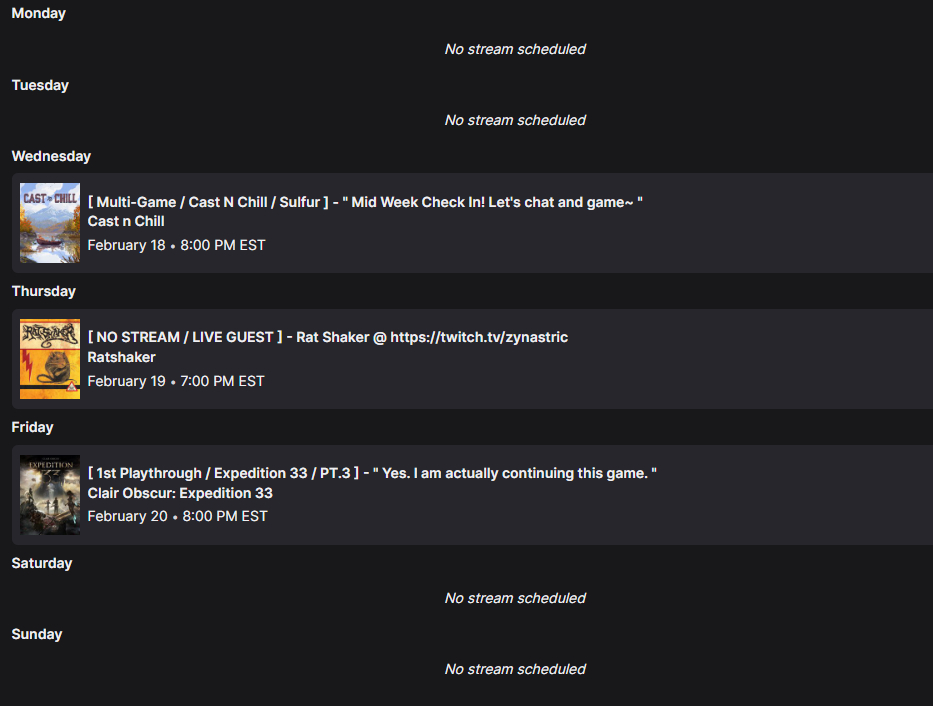The width and height of the screenshot is (933, 706).
Task: Select the Ratshaker game name label
Action: click(x=122, y=357)
